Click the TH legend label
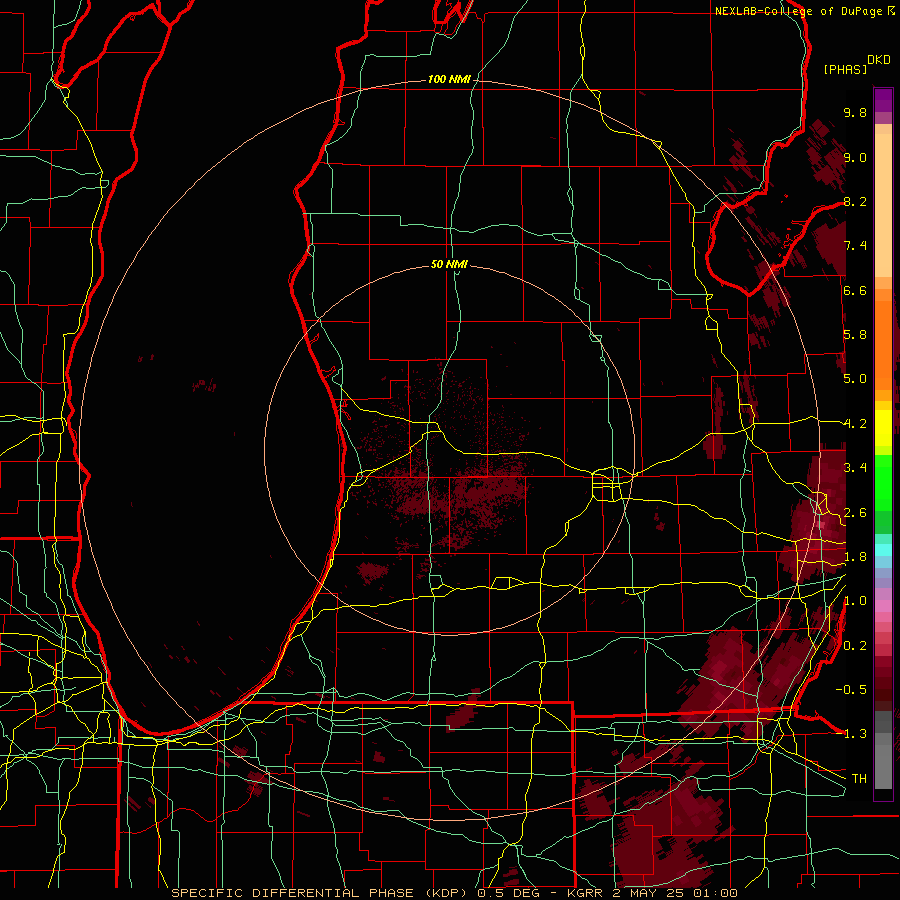Screen dimensions: 900x900 coord(859,779)
